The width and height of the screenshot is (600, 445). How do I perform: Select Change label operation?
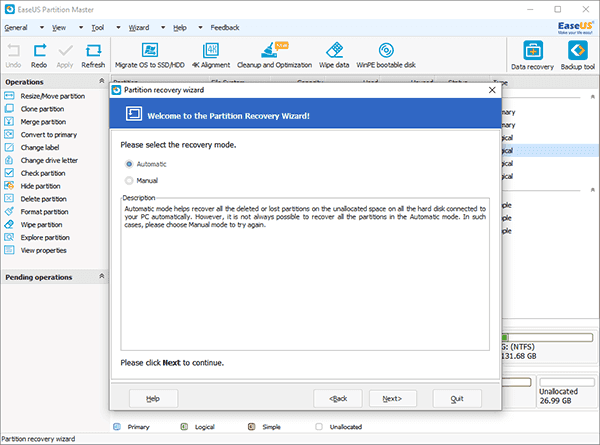click(x=32, y=147)
